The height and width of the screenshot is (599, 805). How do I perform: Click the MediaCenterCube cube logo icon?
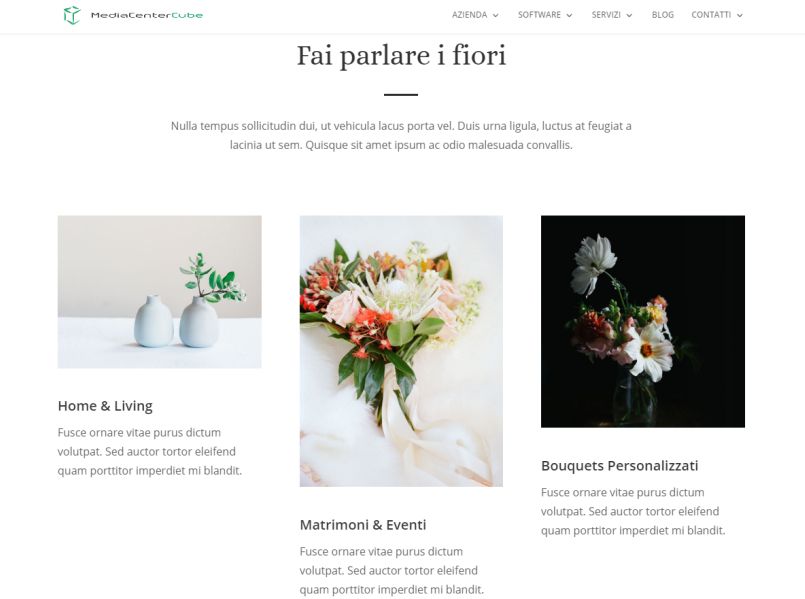point(72,15)
